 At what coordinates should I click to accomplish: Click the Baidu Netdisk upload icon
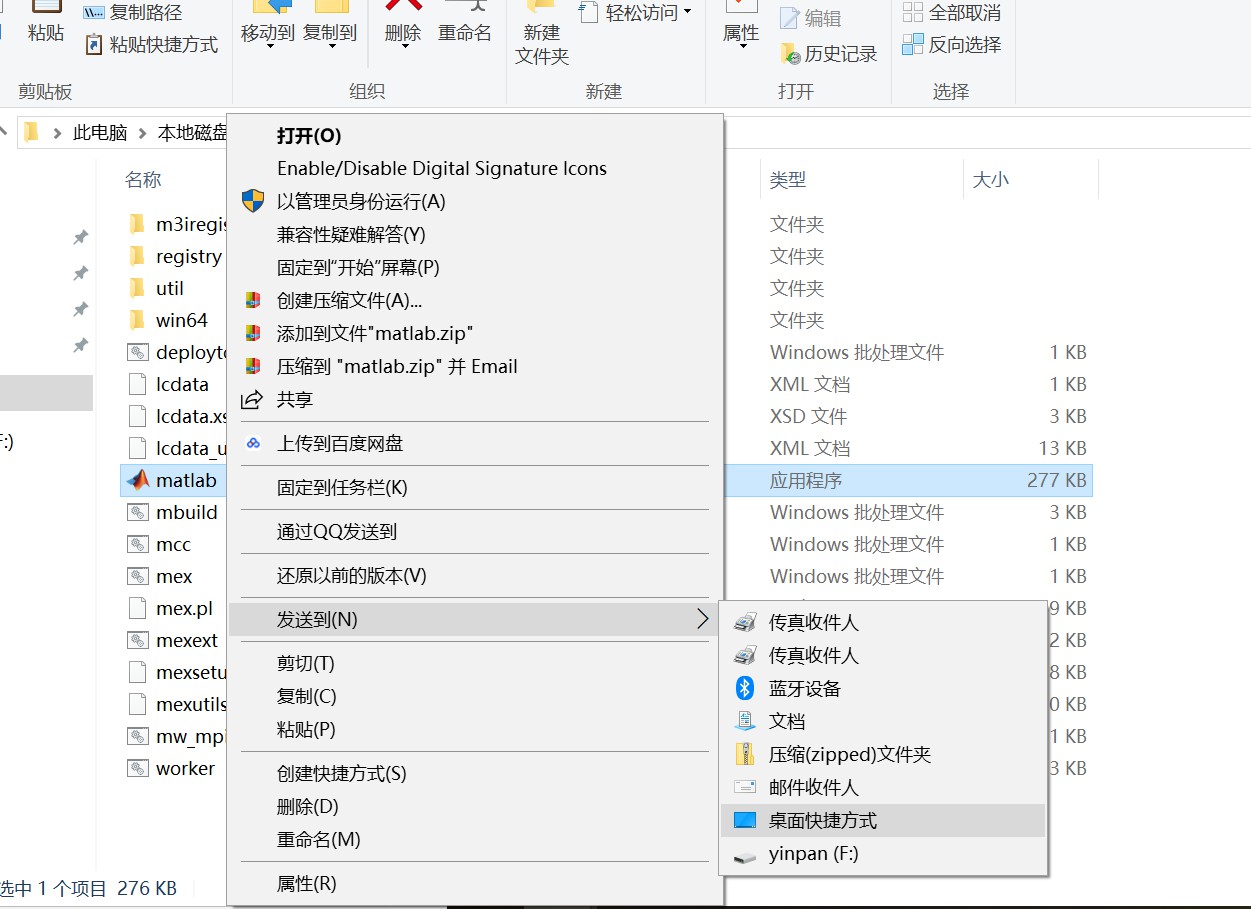click(254, 443)
